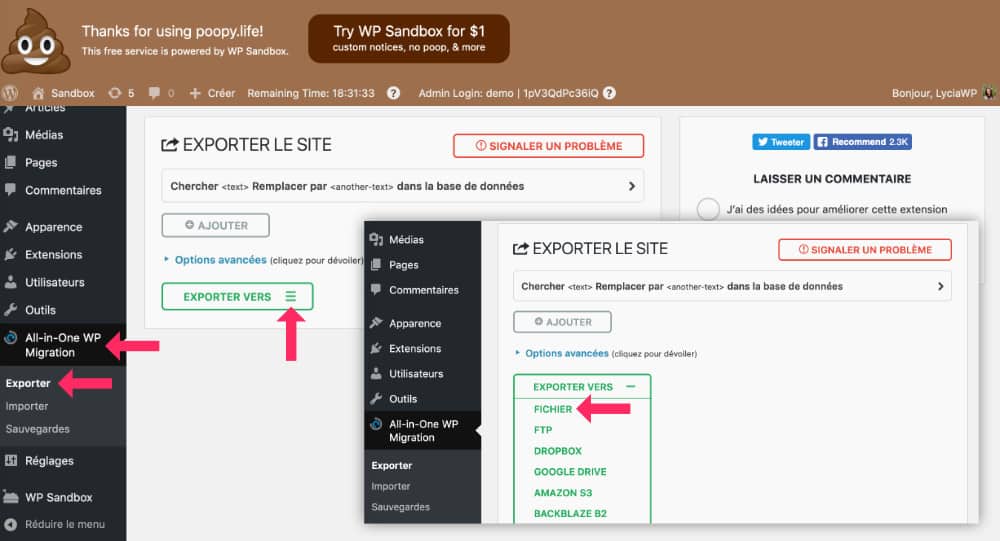This screenshot has height=541, width=1000.
Task: Open the Importer submenu in the main sidebar
Action: [27, 406]
